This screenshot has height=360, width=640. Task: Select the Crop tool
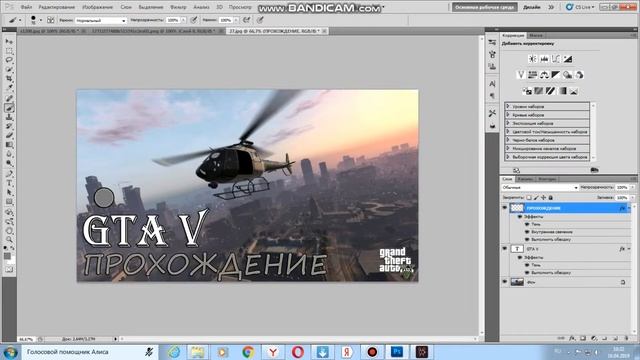[9, 78]
